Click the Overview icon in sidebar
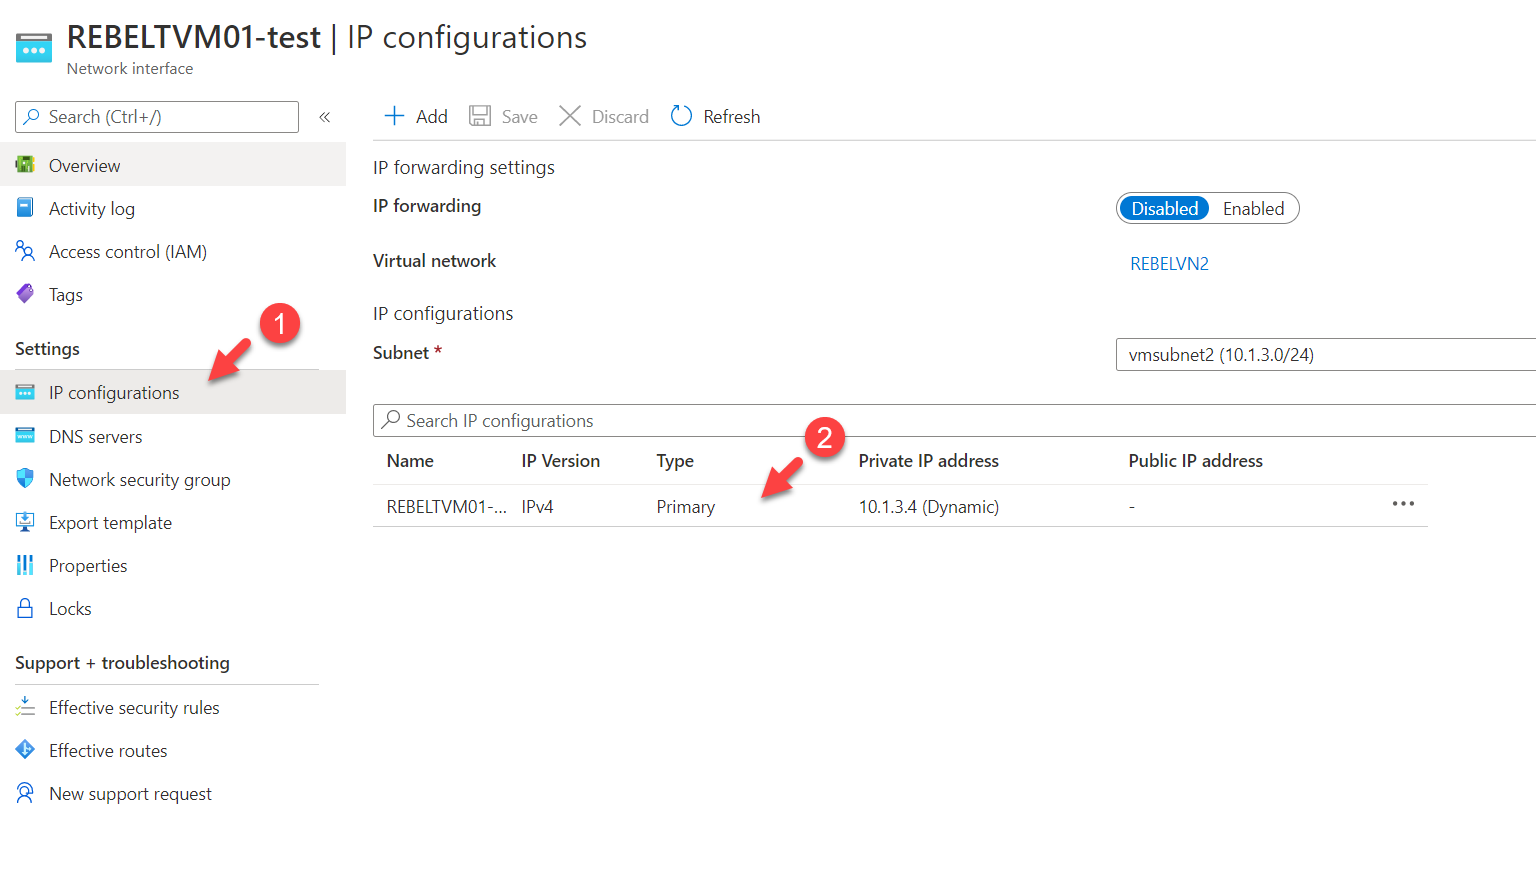 click(x=25, y=165)
